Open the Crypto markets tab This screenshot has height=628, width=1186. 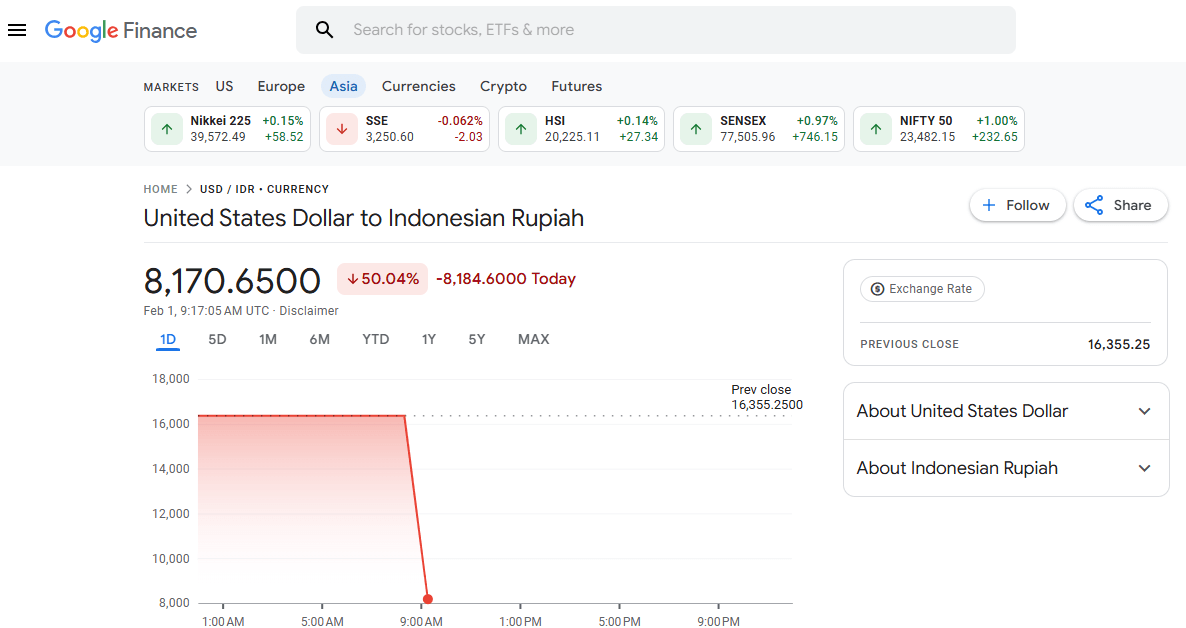point(503,86)
